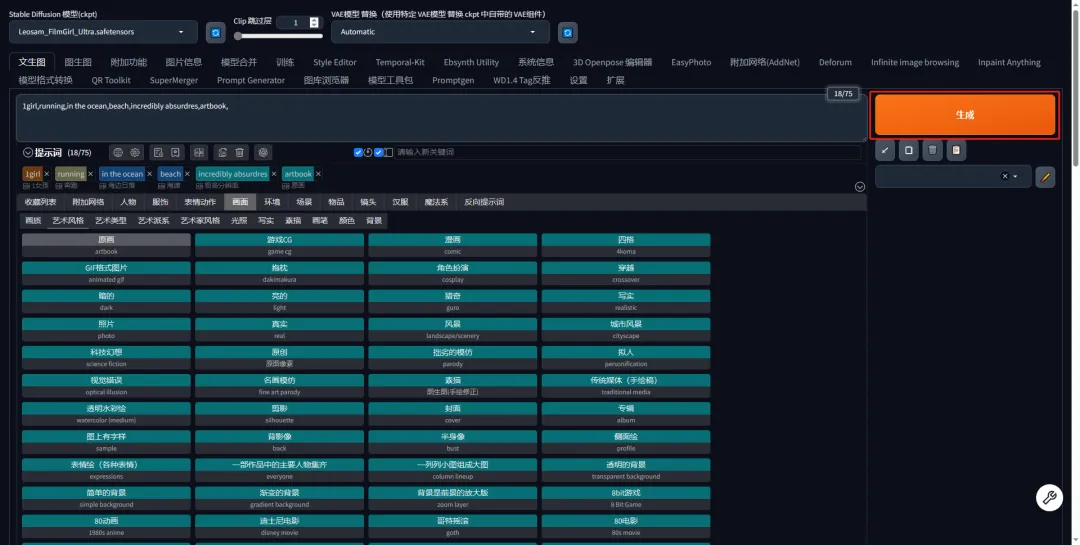Add the 剪影 silhouette tag
Image resolution: width=1080 pixels, height=545 pixels.
coord(280,413)
